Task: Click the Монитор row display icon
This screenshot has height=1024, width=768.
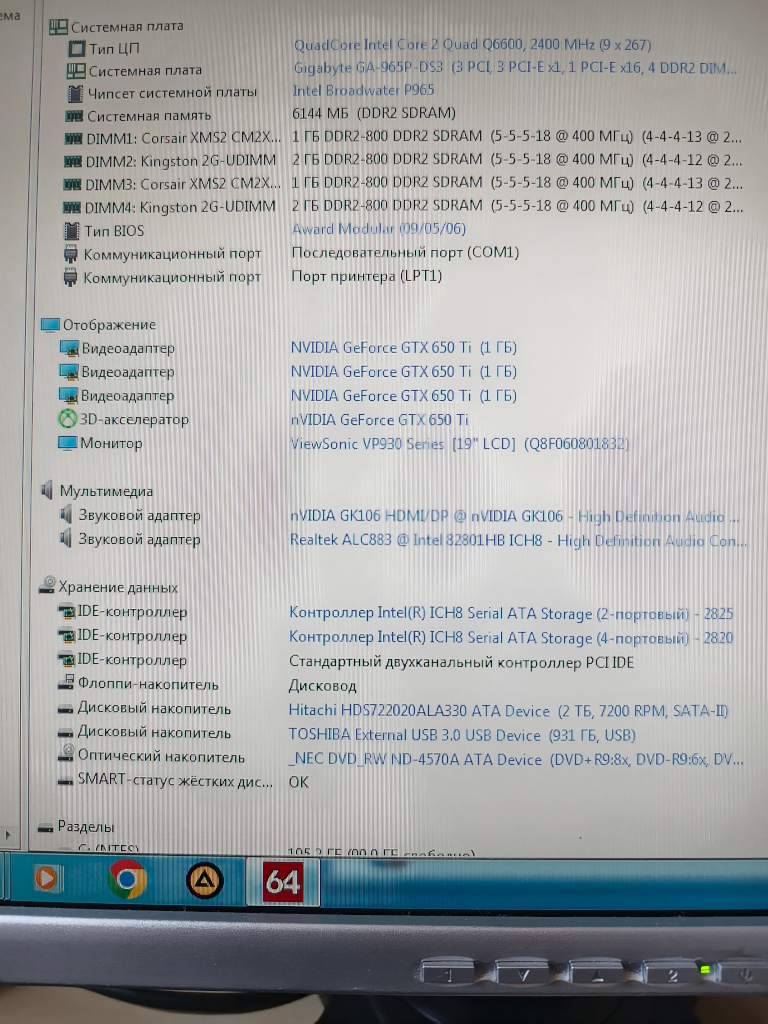Action: [x=67, y=443]
